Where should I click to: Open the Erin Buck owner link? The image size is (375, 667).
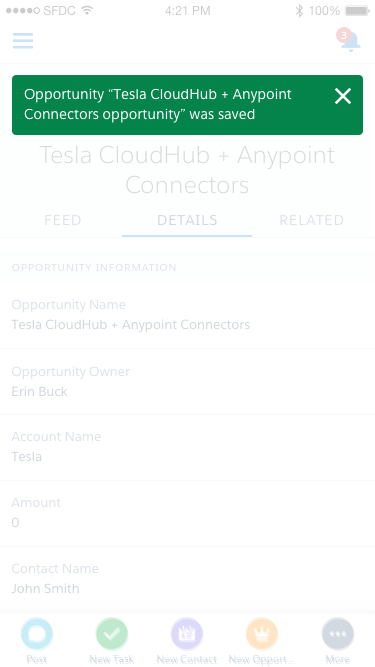click(x=39, y=391)
